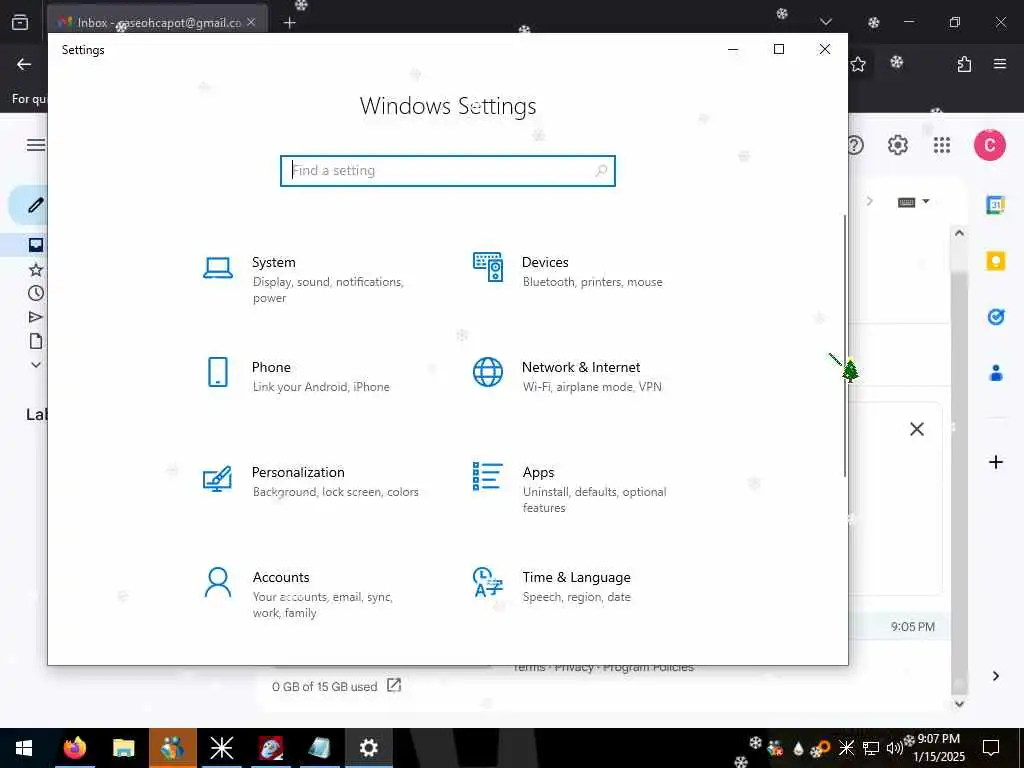
Task: Click the Find a setting search box
Action: [447, 170]
